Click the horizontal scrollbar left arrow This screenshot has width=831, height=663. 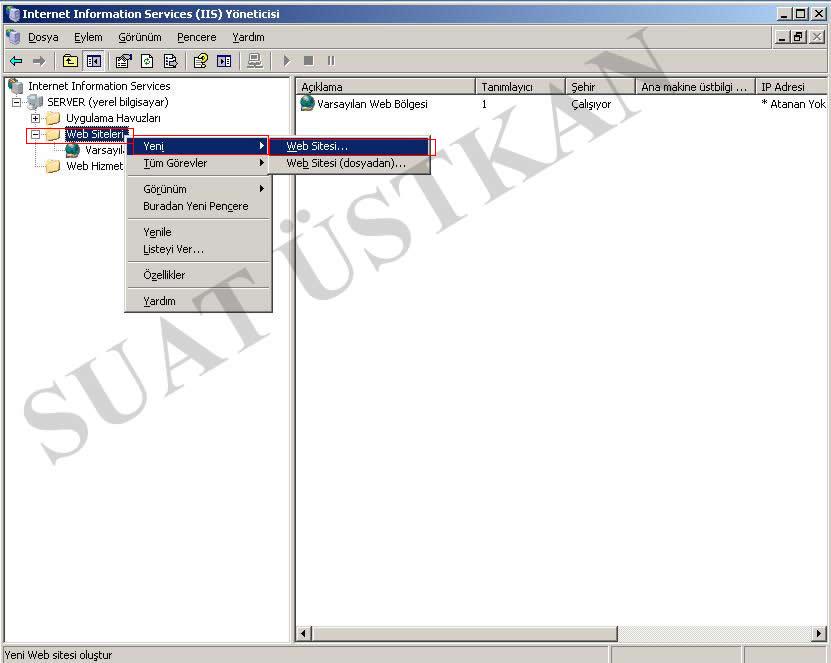coord(304,633)
